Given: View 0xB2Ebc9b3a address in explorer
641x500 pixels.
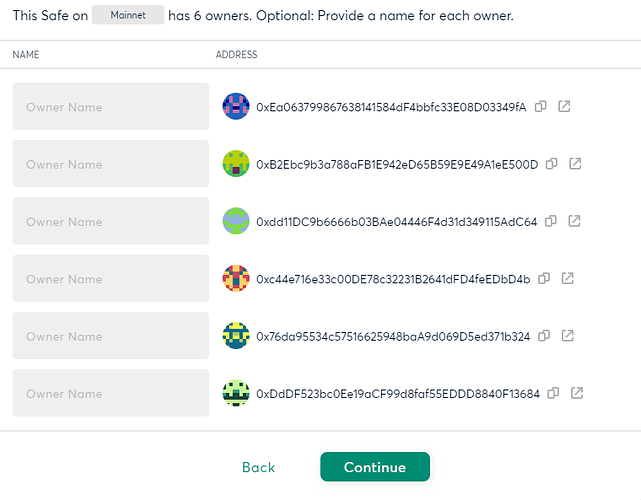Looking at the screenshot, I should (576, 164).
